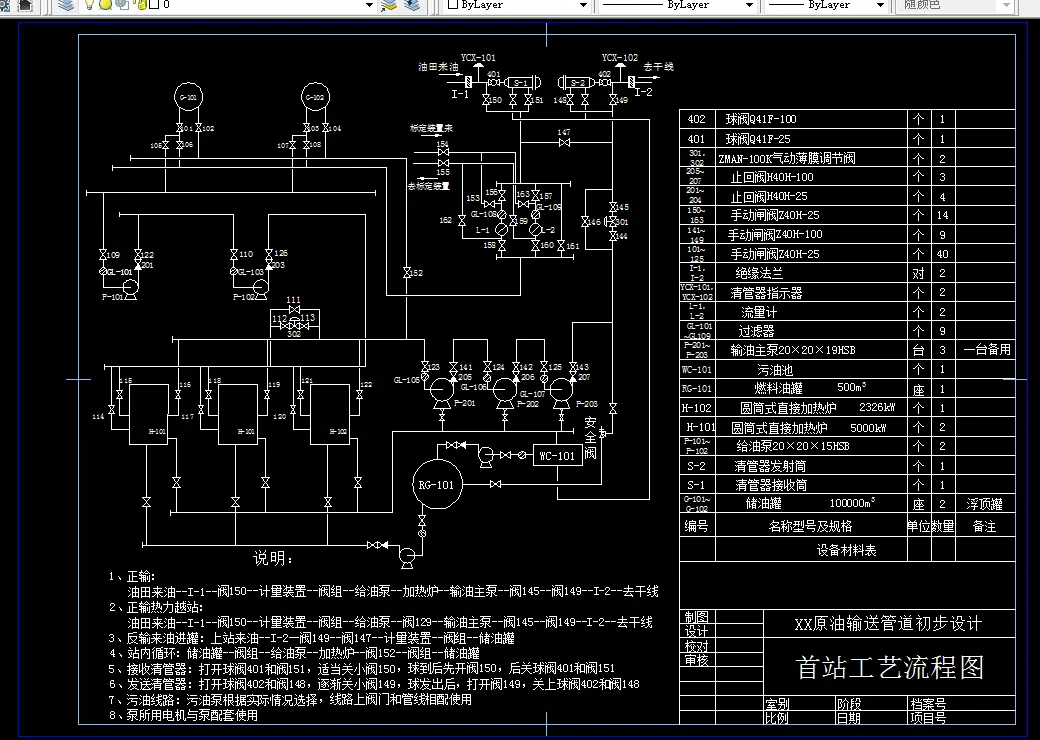Click the padlock to lock layer 0
Screen dimensions: 1040x740
pos(141,6)
